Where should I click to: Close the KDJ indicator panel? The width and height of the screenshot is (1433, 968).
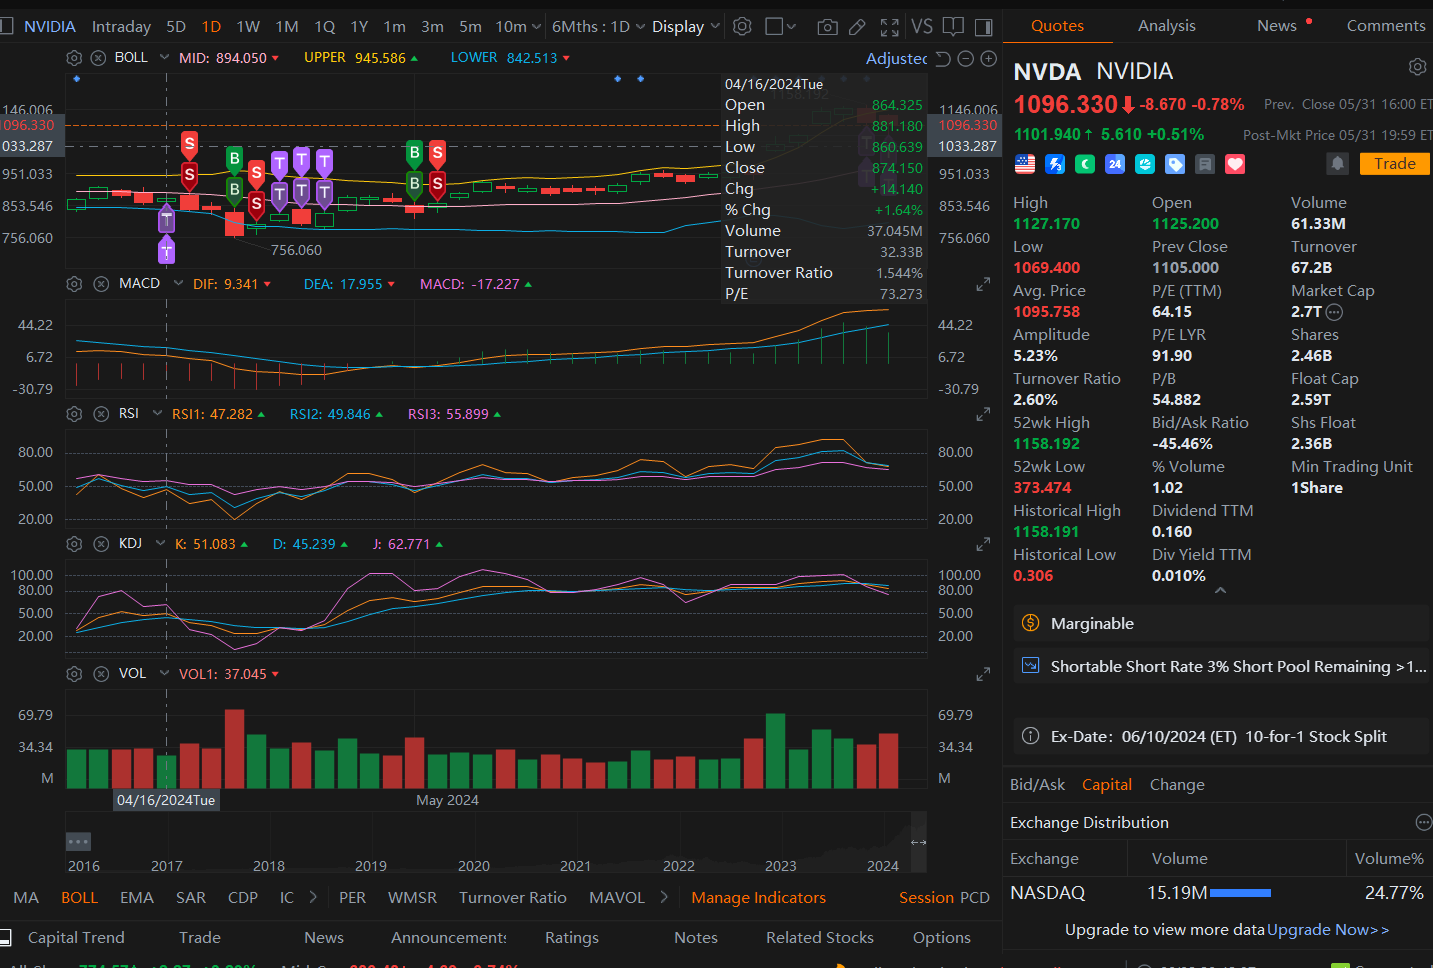click(x=101, y=544)
